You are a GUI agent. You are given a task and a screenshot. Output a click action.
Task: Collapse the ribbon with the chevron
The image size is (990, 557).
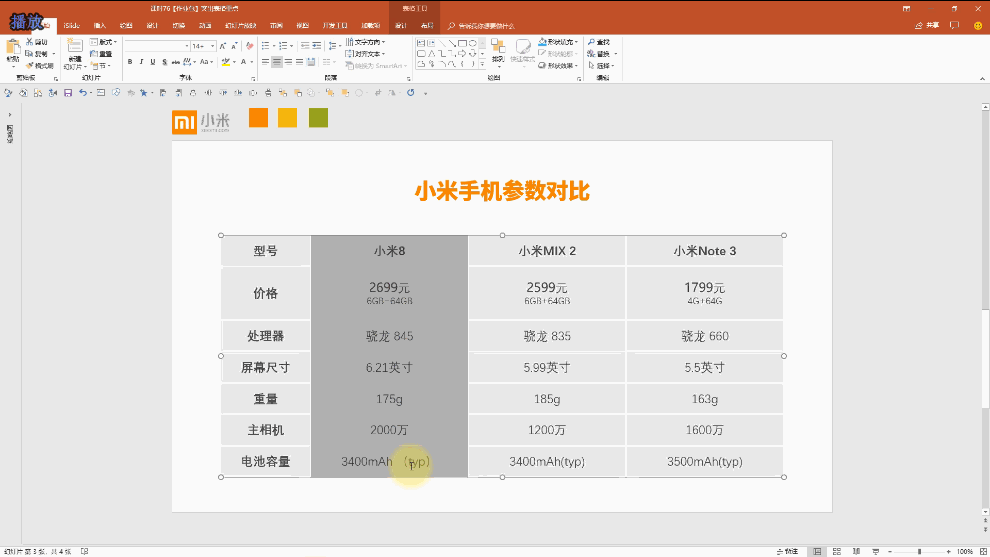(x=982, y=78)
